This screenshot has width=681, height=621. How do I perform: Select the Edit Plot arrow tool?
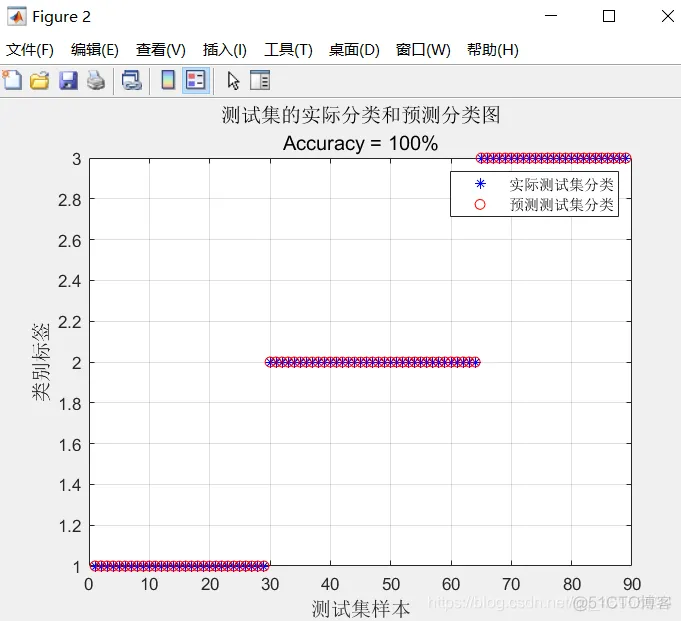click(x=233, y=81)
